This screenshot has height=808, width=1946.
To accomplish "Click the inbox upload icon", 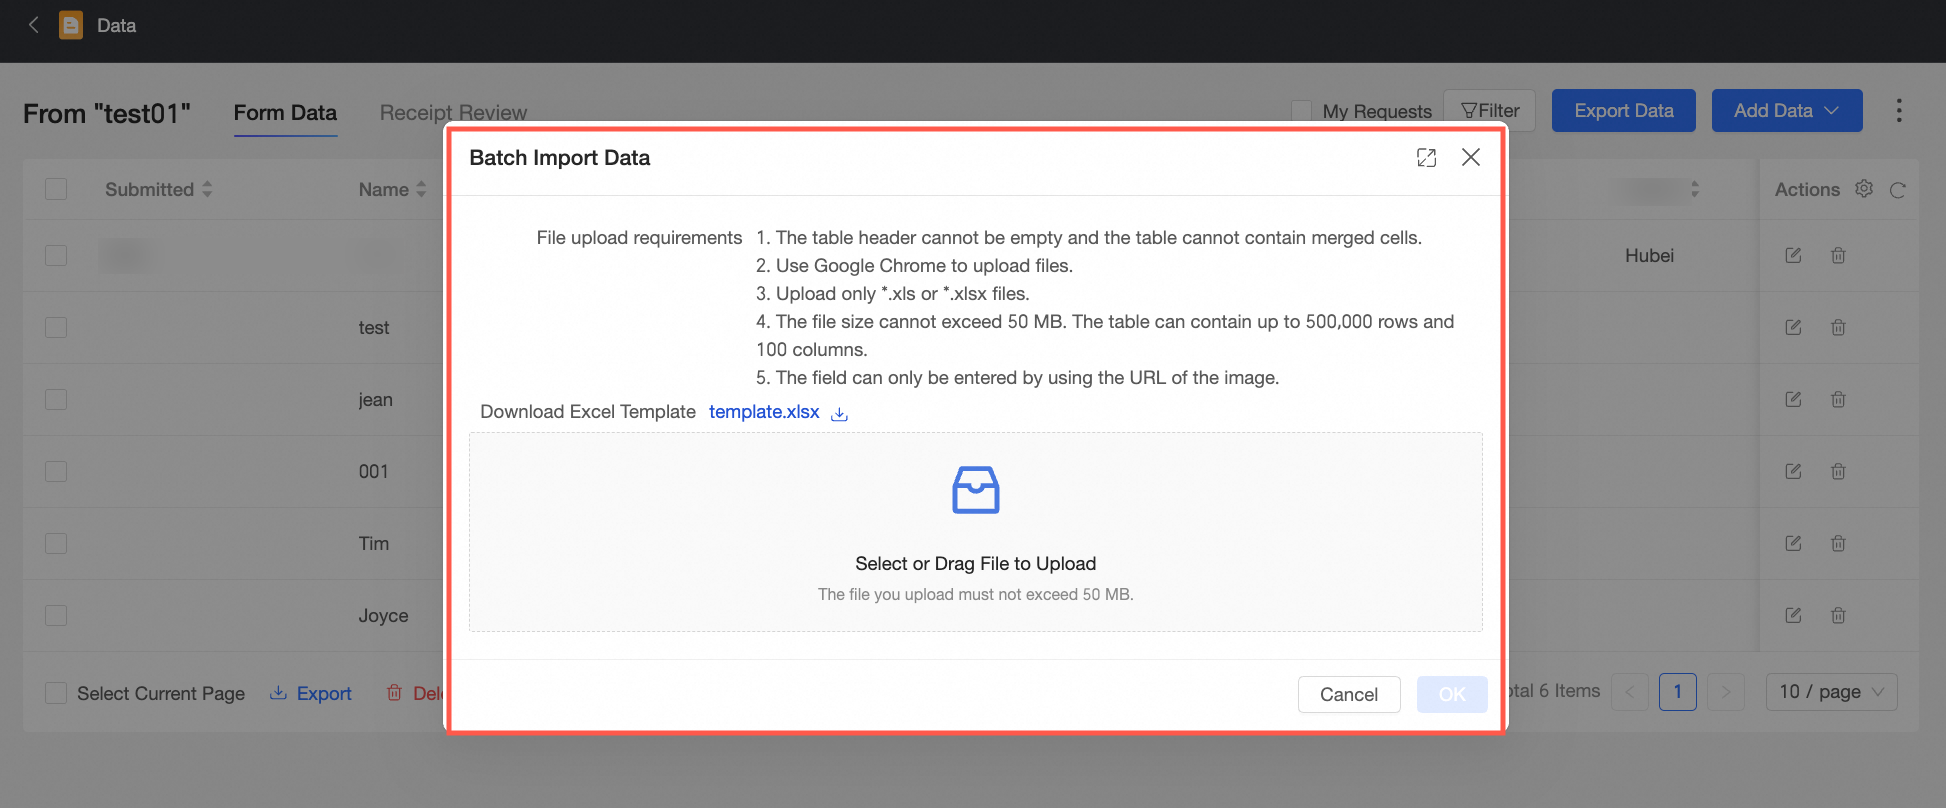I will point(975,490).
